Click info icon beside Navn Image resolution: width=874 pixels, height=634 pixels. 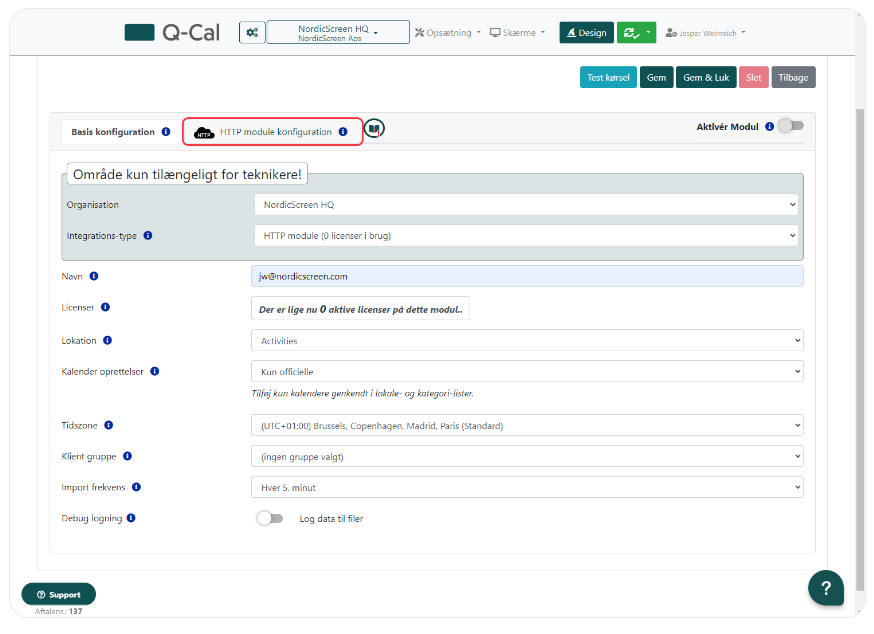pos(94,276)
